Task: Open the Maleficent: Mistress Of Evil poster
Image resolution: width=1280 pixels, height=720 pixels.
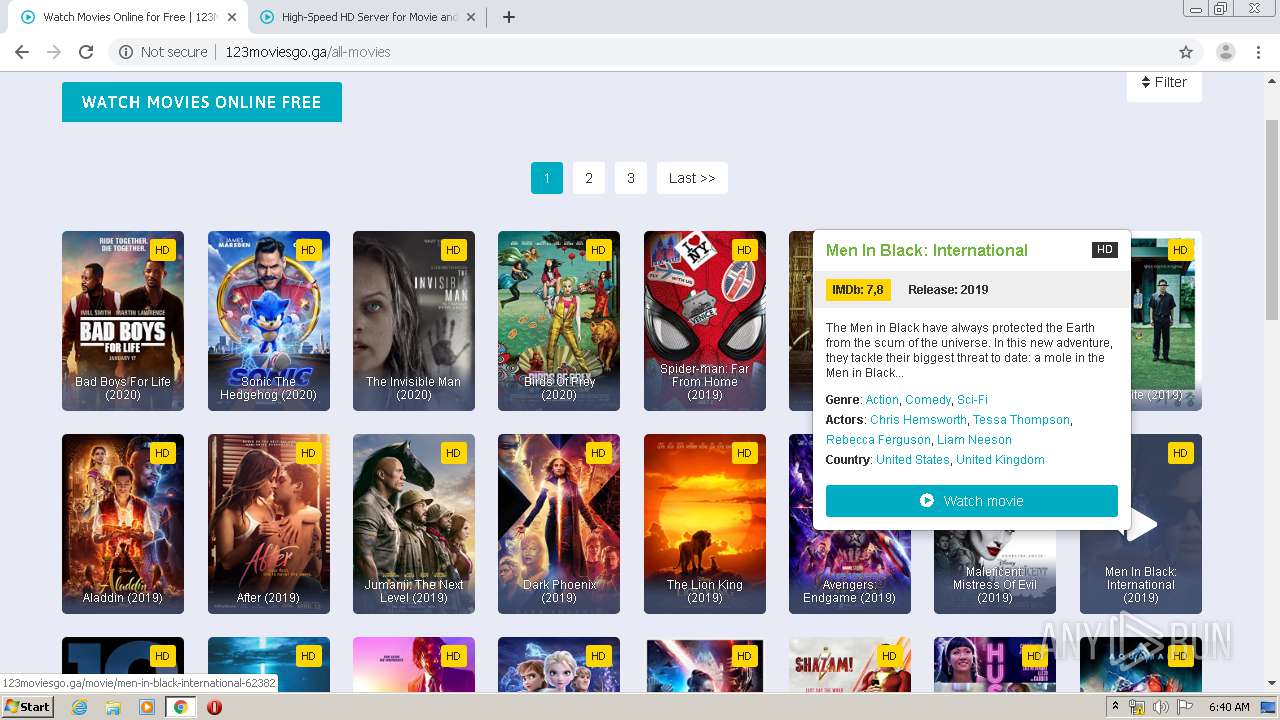Action: pyautogui.click(x=995, y=570)
